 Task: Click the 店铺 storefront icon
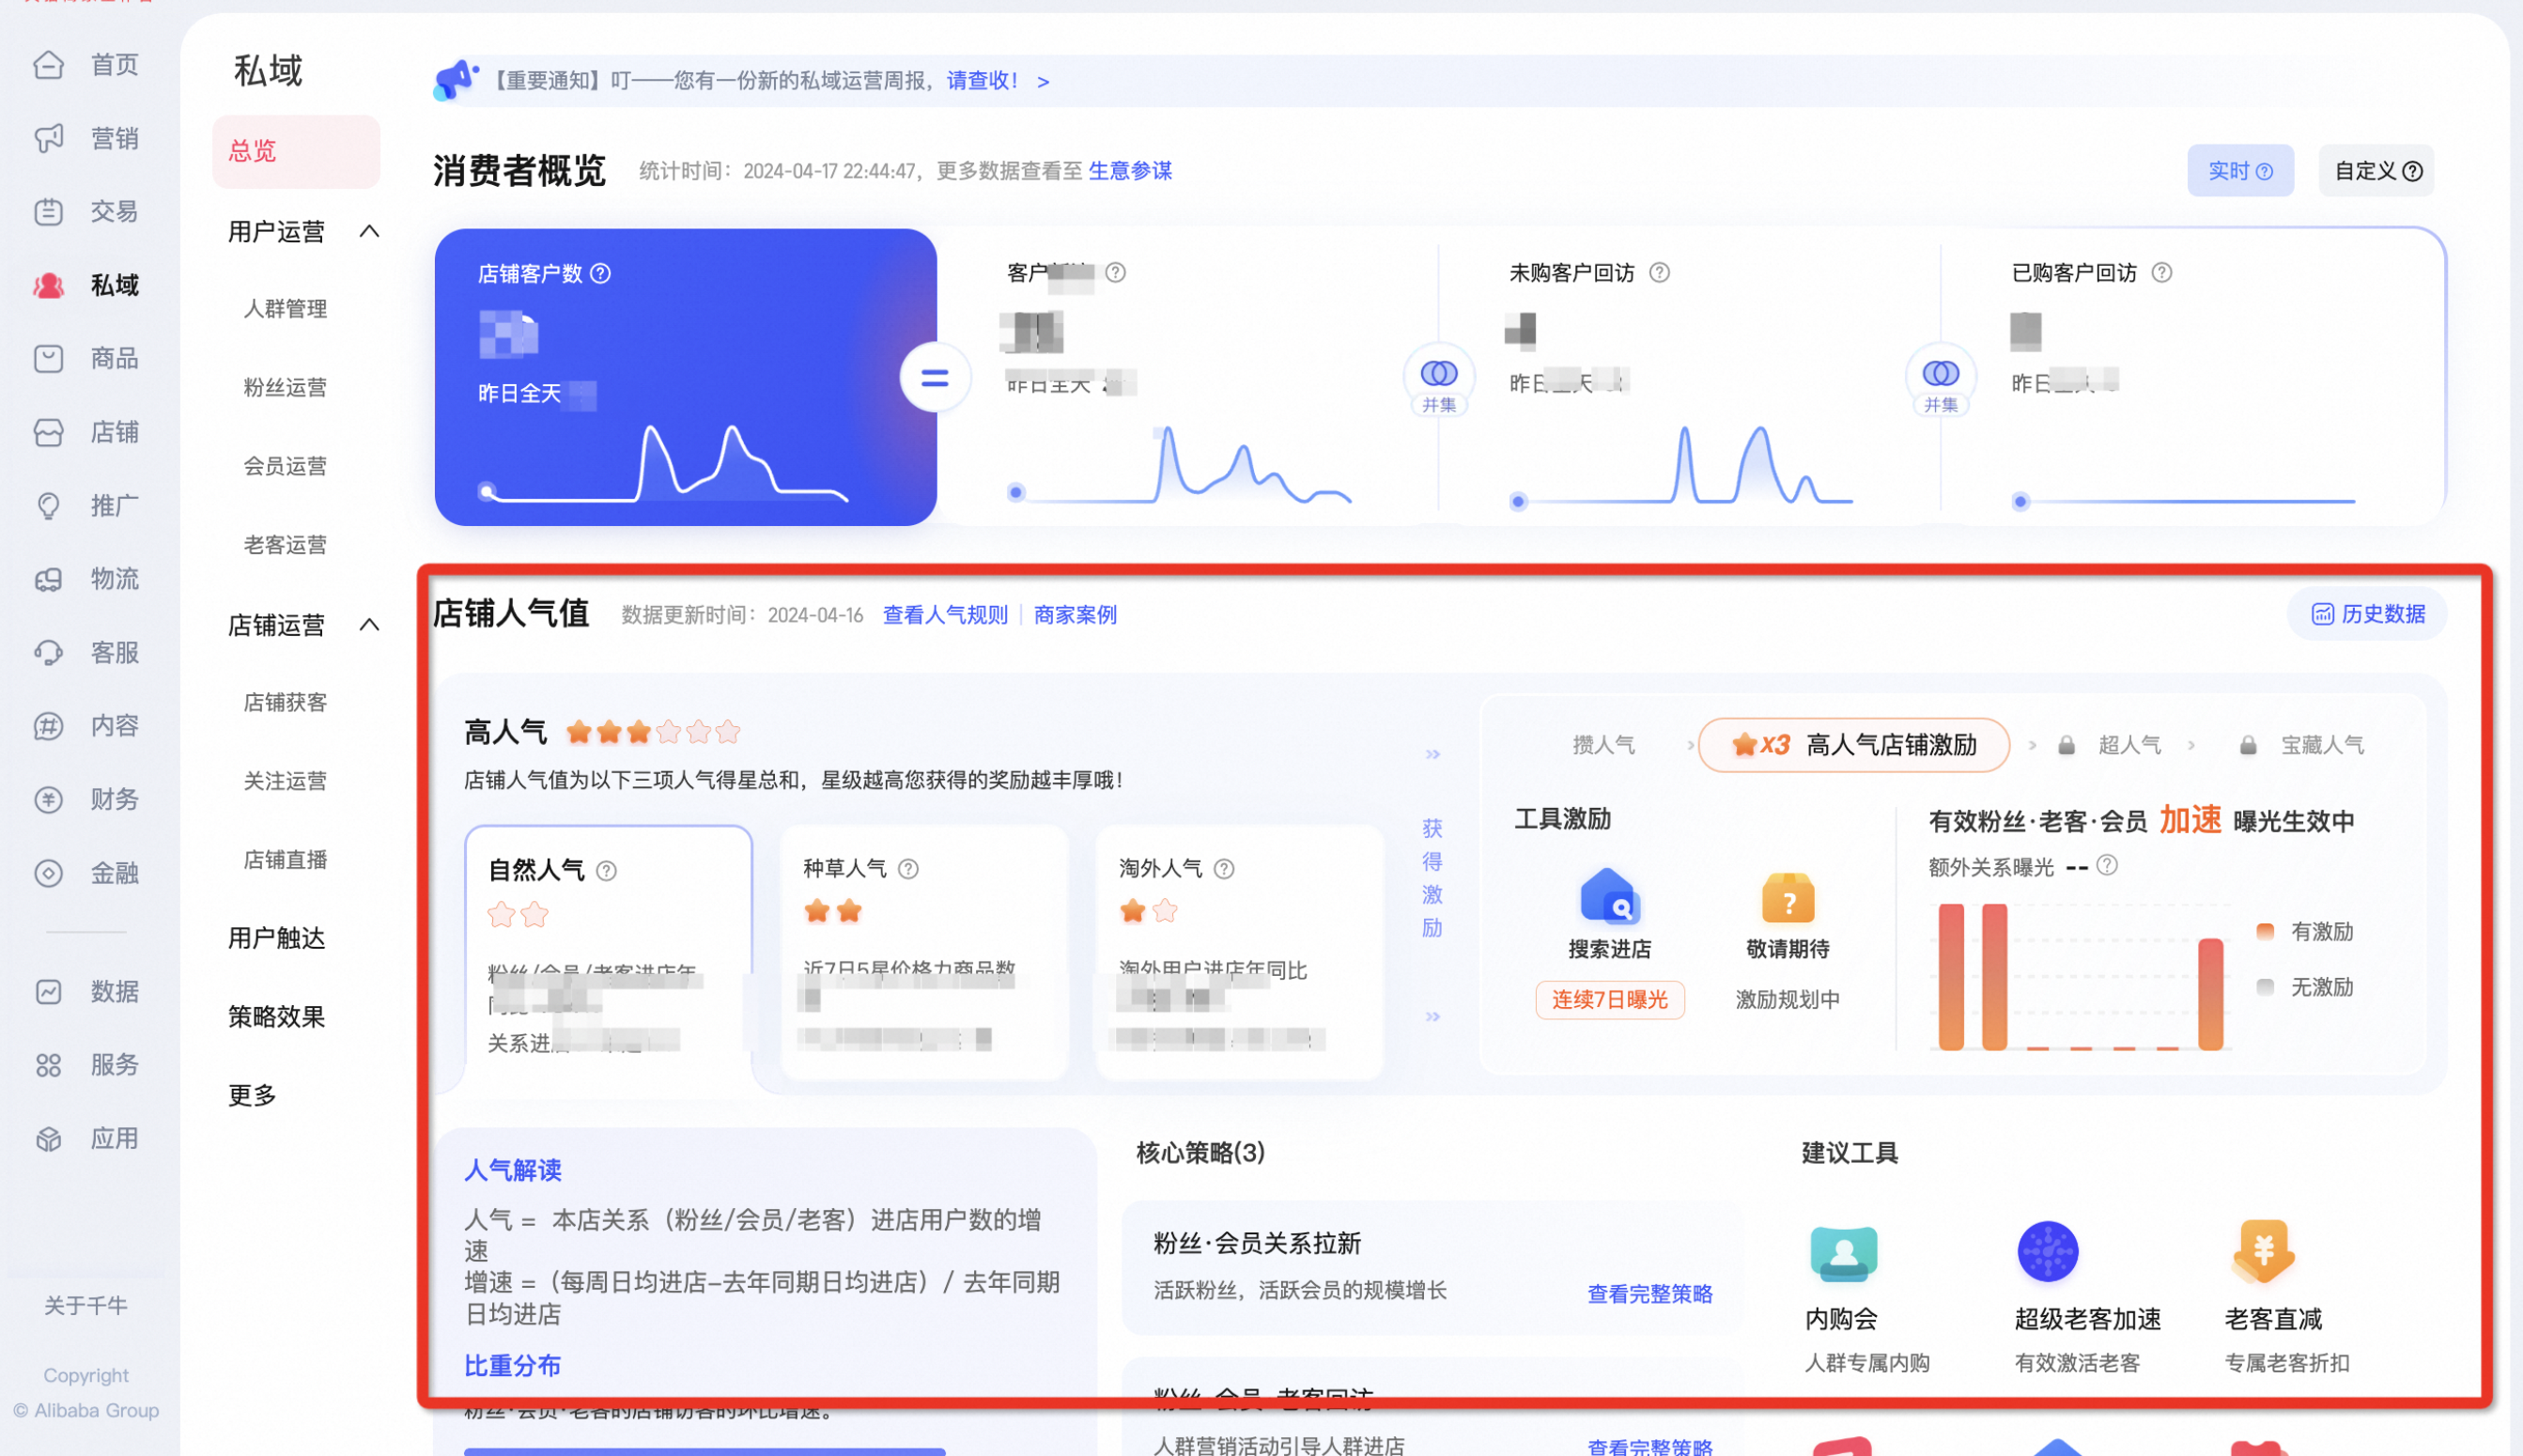(x=48, y=433)
